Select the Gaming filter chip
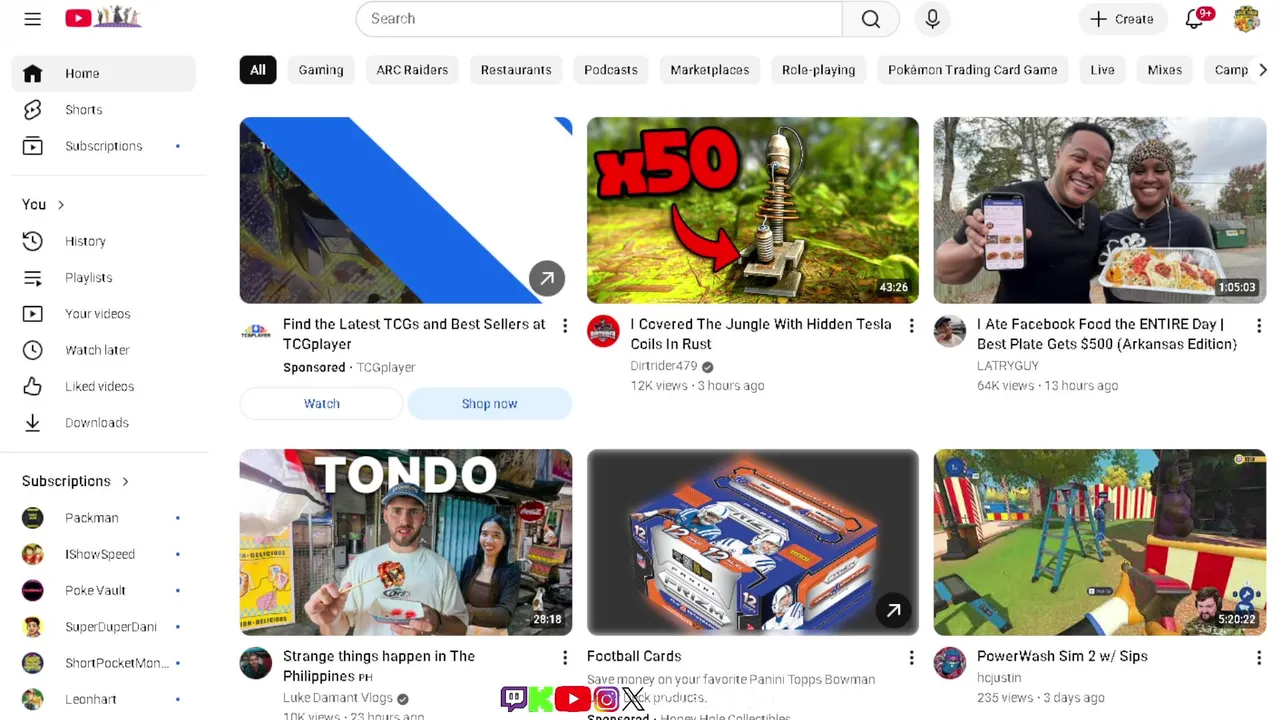The image size is (1280, 720). (x=321, y=70)
